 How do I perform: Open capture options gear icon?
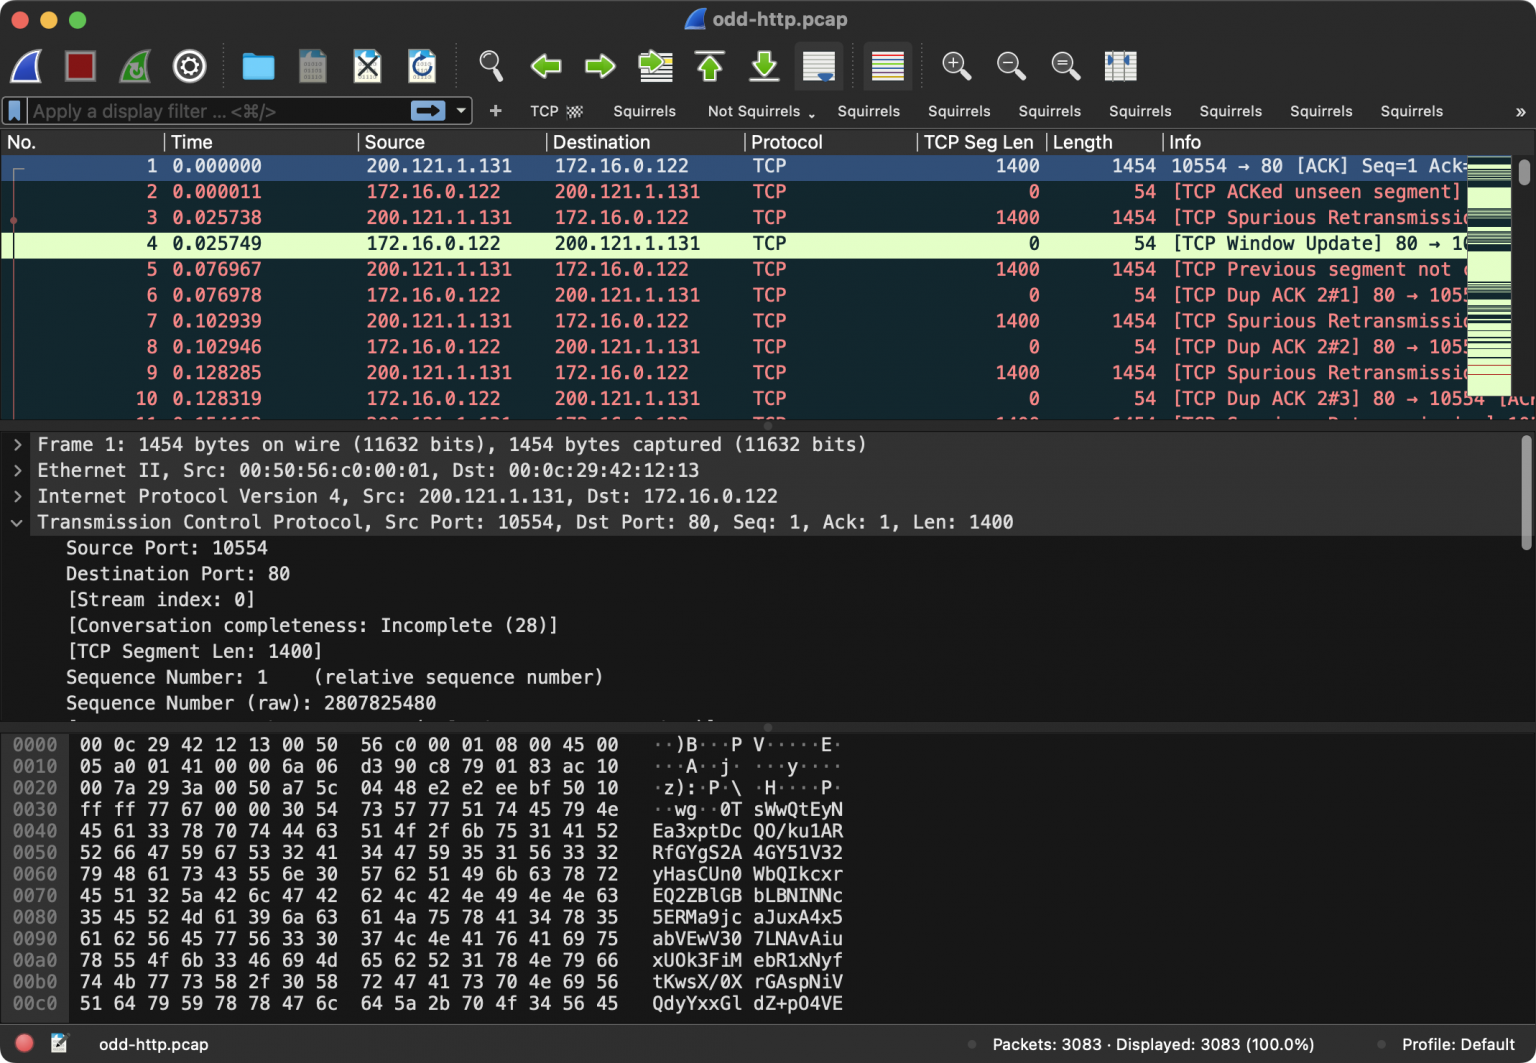[189, 66]
